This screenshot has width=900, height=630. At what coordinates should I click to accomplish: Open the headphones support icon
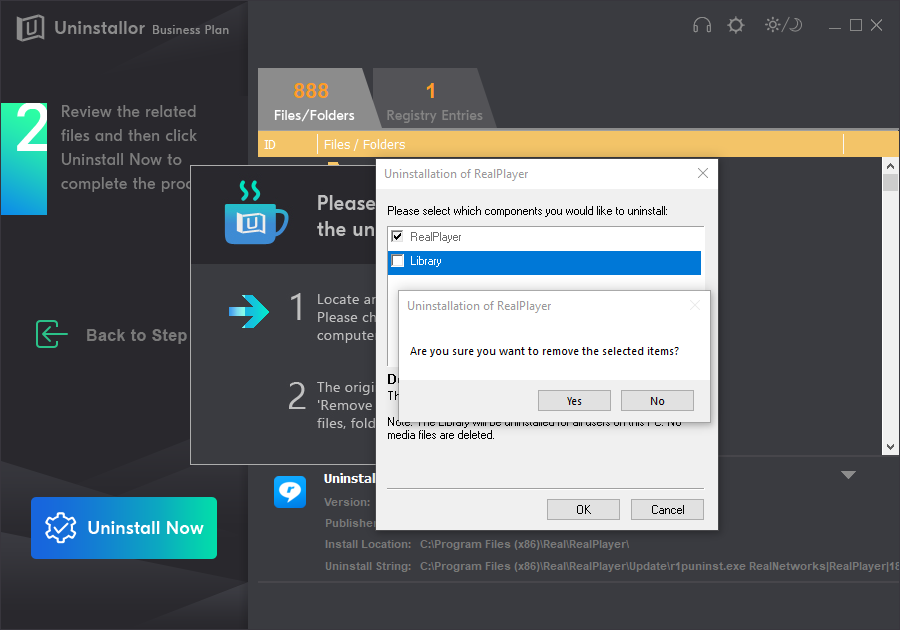tap(701, 25)
